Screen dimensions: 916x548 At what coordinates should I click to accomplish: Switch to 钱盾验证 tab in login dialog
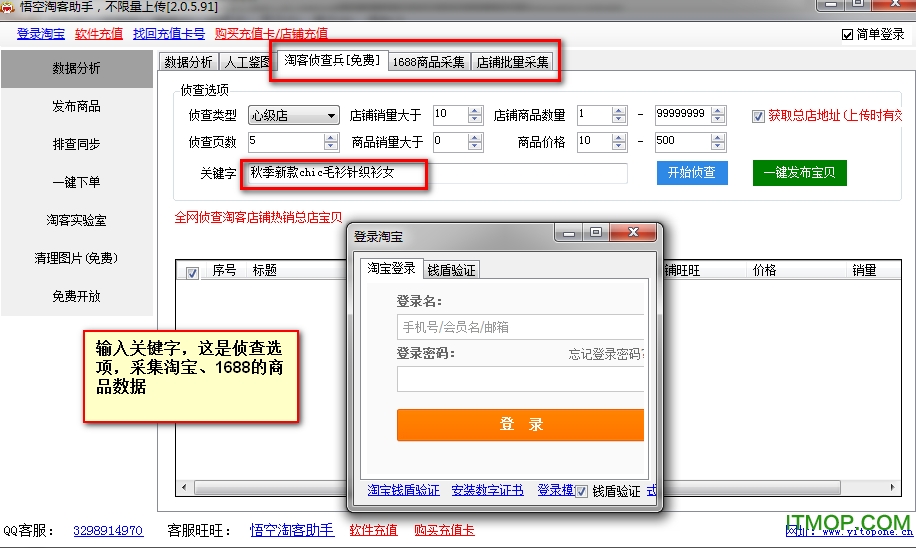pos(451,270)
